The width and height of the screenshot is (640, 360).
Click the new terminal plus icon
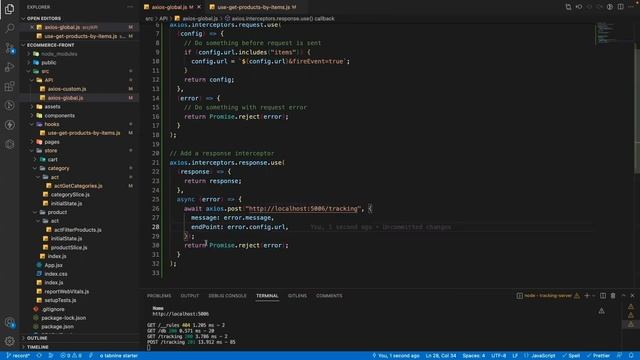587,296
